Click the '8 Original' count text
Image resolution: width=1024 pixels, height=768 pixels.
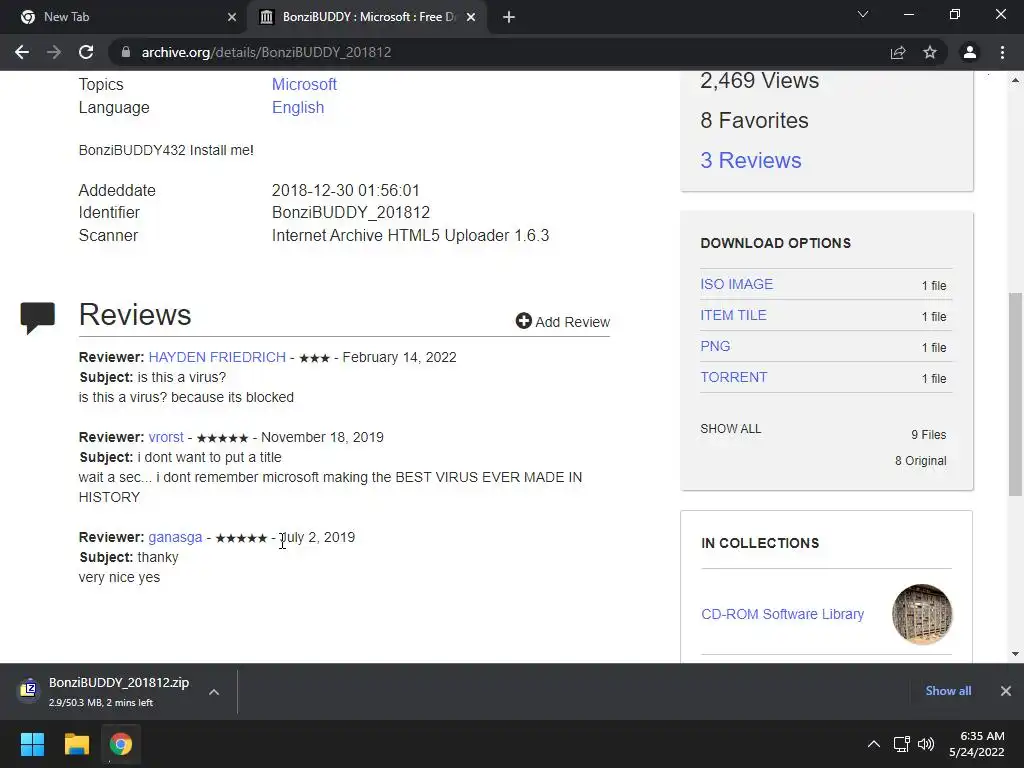tap(921, 460)
